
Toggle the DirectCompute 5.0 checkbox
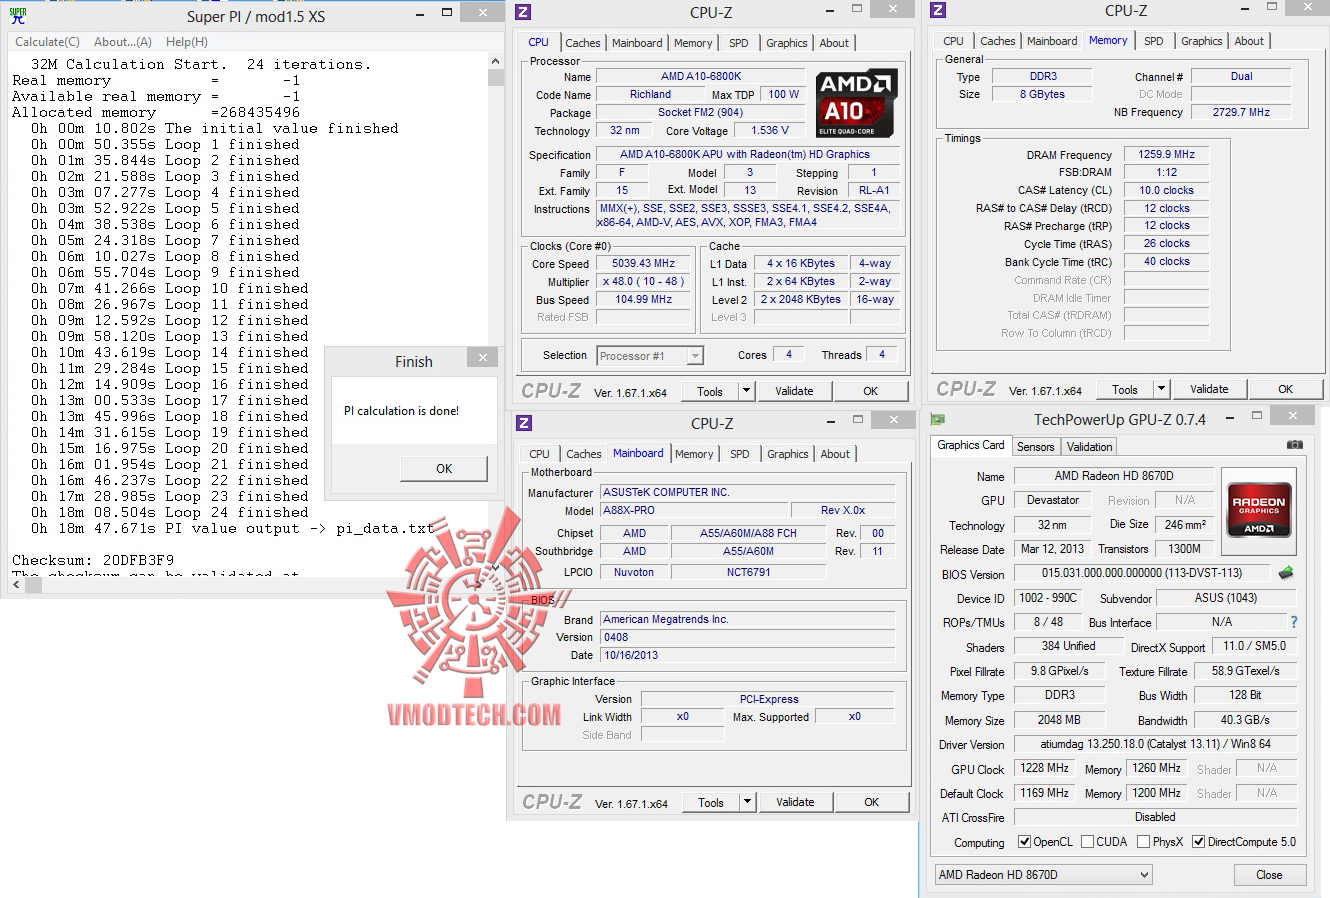(1198, 842)
